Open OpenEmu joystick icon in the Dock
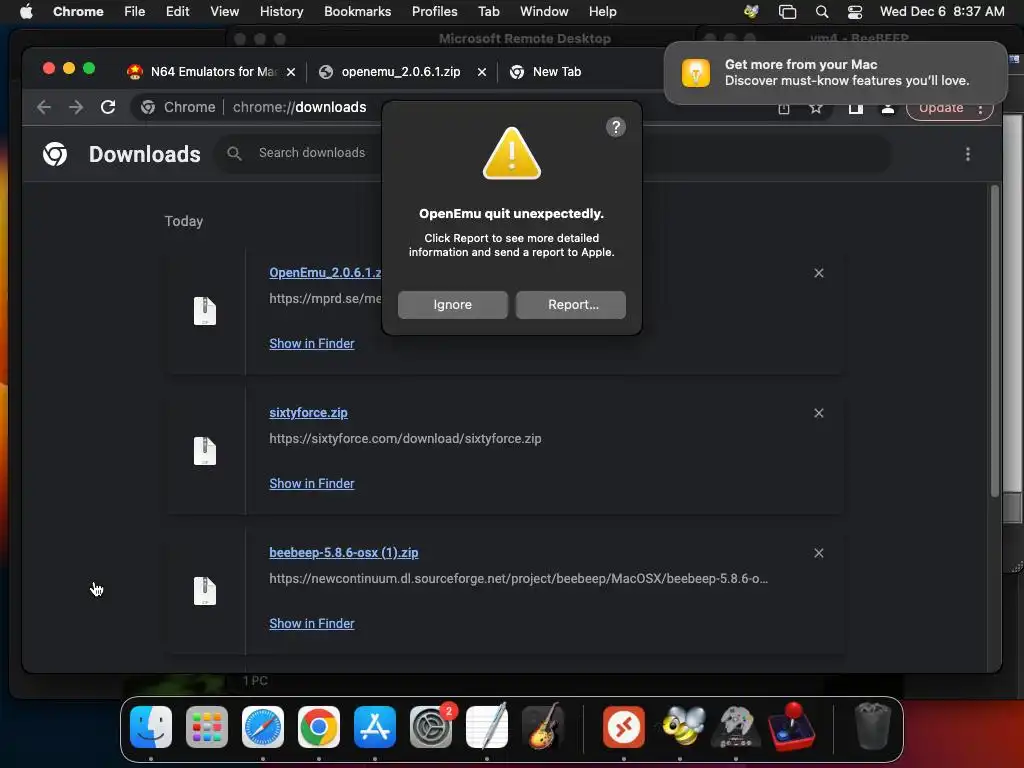 792,727
